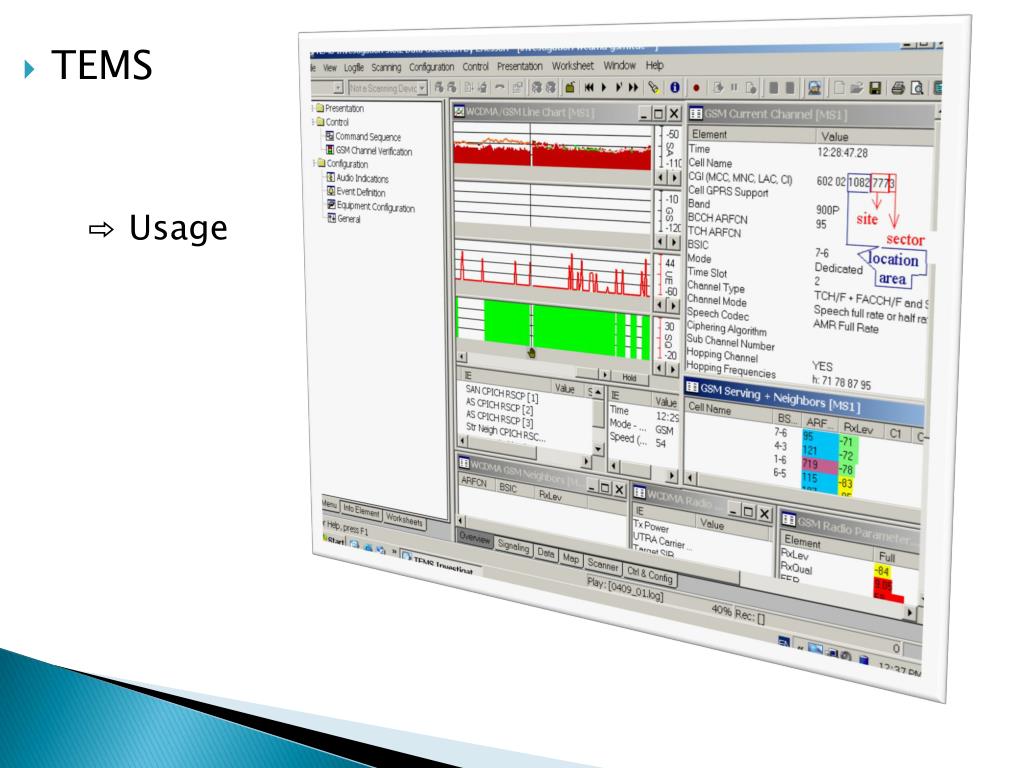Click the Print toolbar icon
Viewport: 1024px width, 768px height.
[898, 88]
